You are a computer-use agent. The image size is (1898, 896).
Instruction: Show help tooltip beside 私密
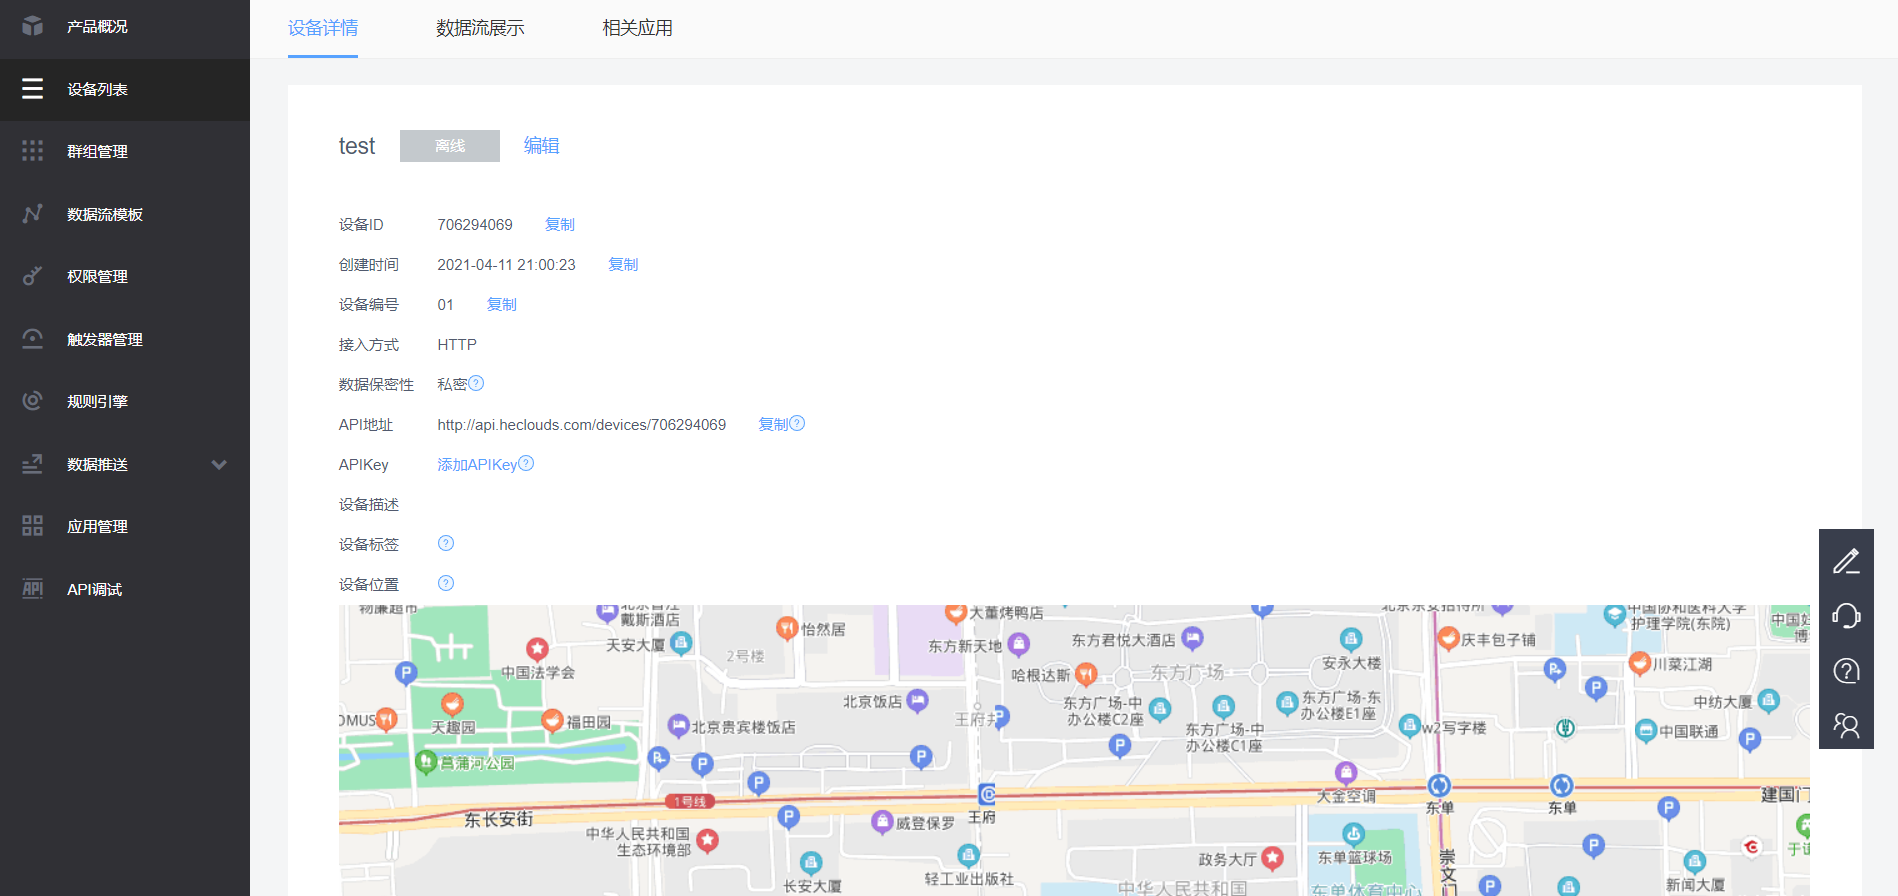tap(476, 383)
